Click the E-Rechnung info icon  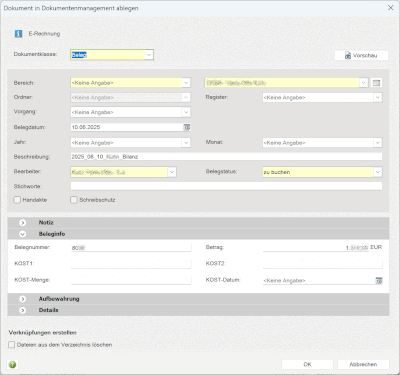(x=18, y=34)
